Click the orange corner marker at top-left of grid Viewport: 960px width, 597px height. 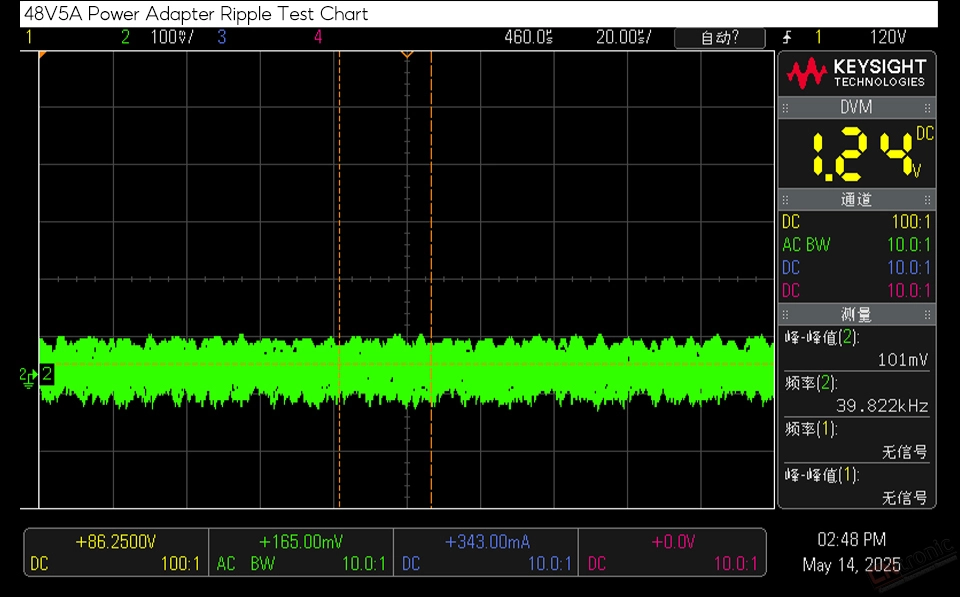42,55
